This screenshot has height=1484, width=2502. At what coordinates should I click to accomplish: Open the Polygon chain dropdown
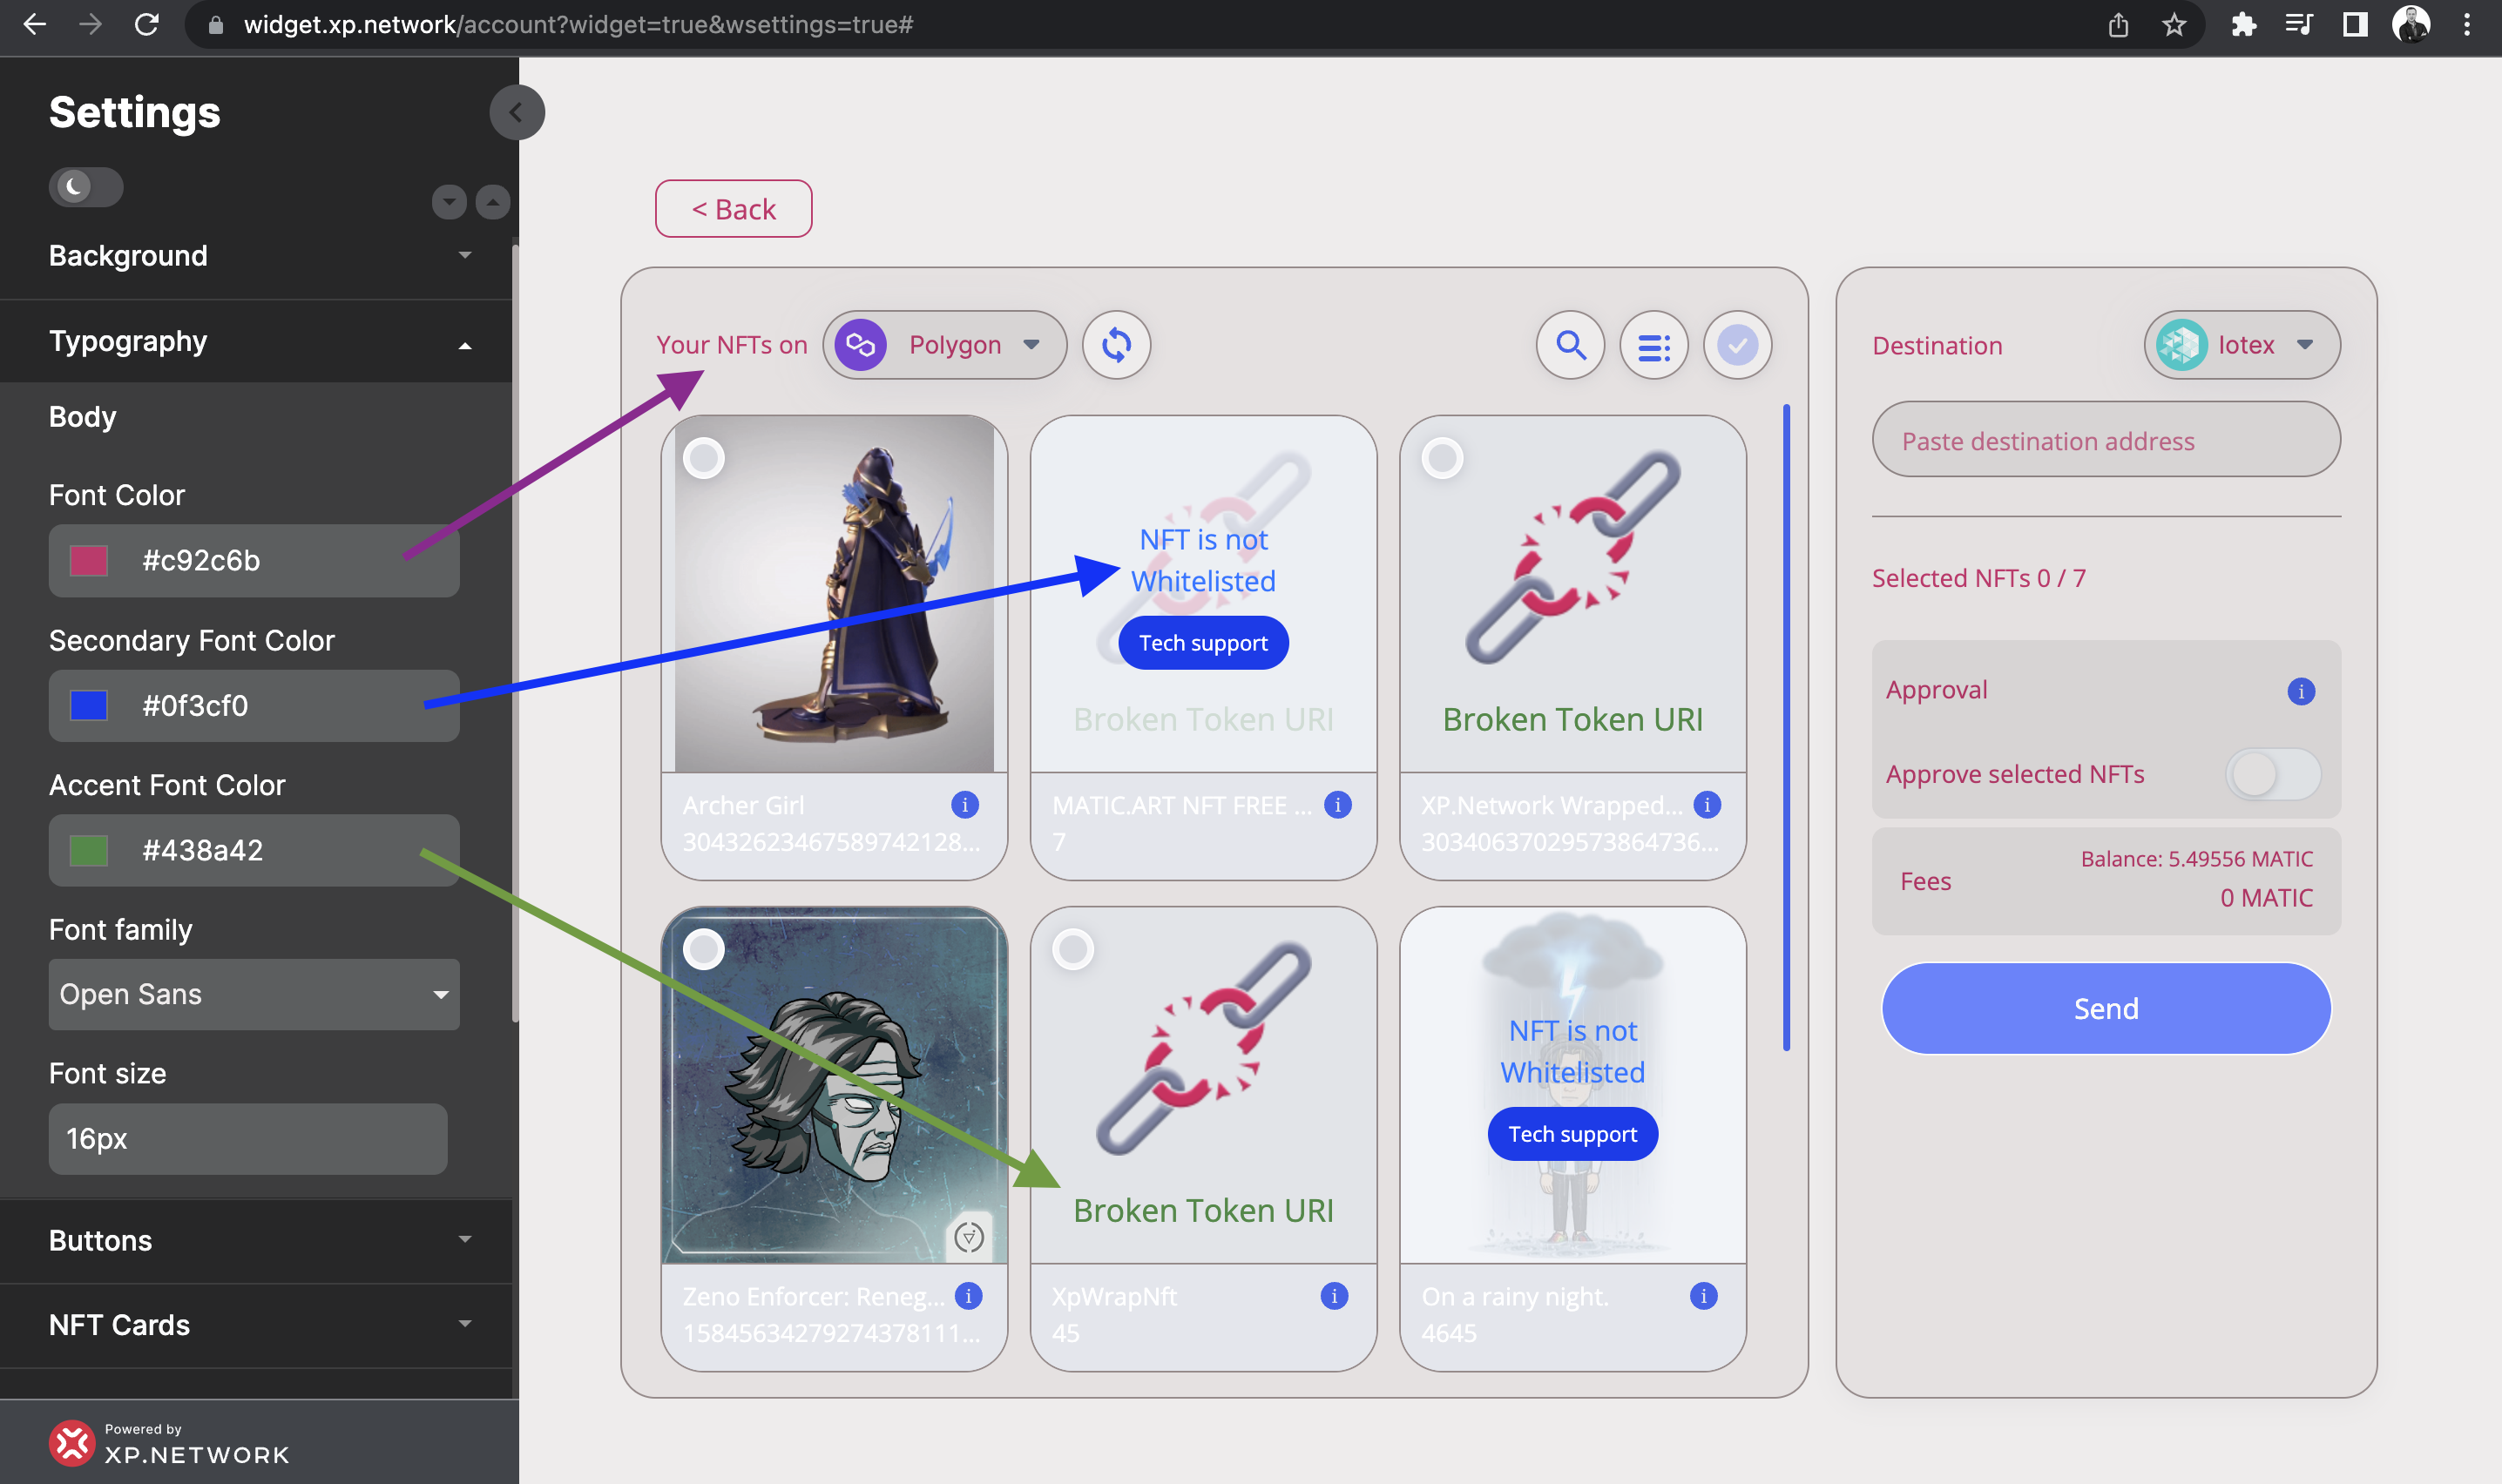[945, 345]
